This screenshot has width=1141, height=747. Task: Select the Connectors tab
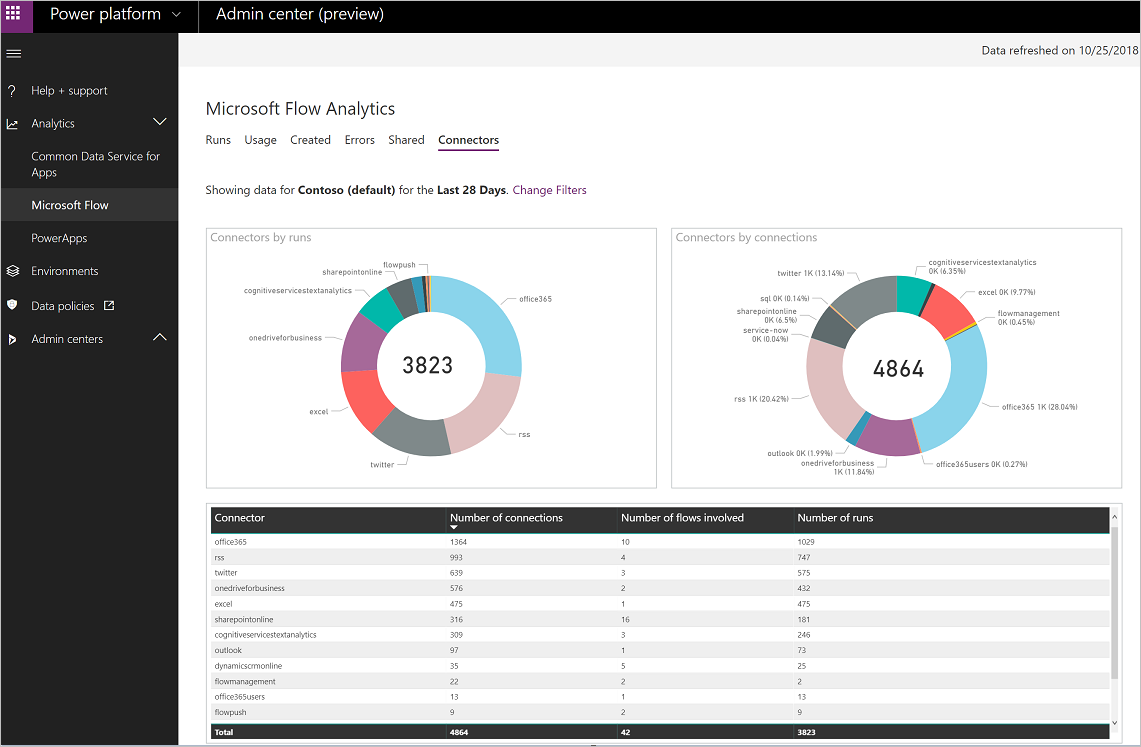pos(469,140)
